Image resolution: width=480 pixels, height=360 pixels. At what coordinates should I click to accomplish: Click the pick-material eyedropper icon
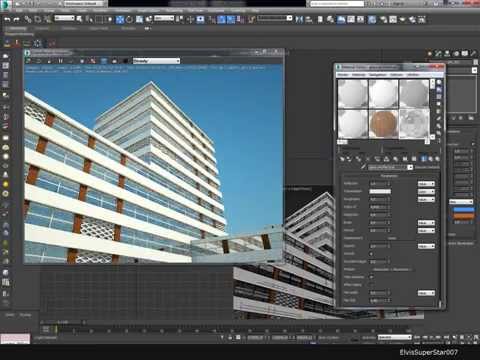(363, 167)
